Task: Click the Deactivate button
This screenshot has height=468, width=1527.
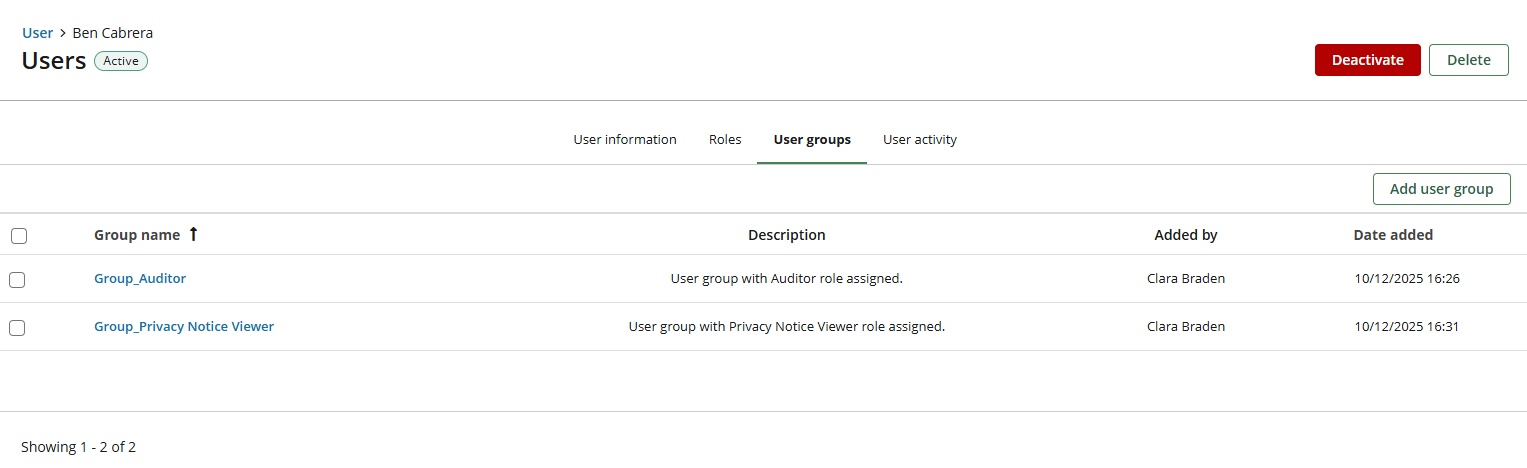Action: (1367, 60)
